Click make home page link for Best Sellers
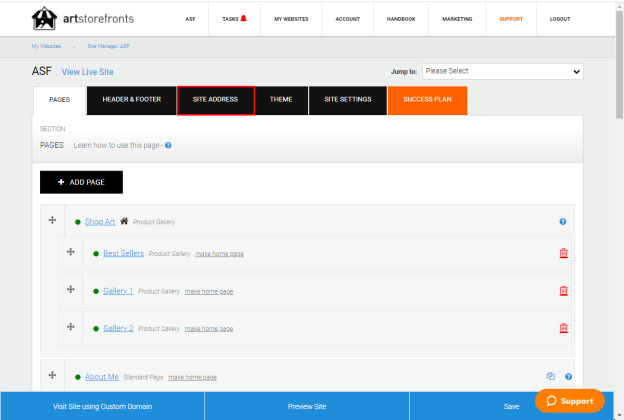 click(219, 254)
